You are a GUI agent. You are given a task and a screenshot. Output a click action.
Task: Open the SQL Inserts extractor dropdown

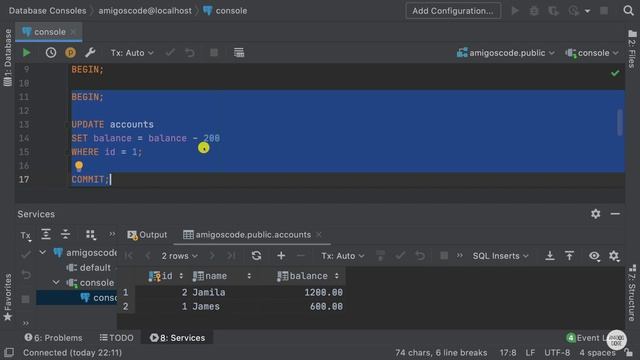coord(500,256)
